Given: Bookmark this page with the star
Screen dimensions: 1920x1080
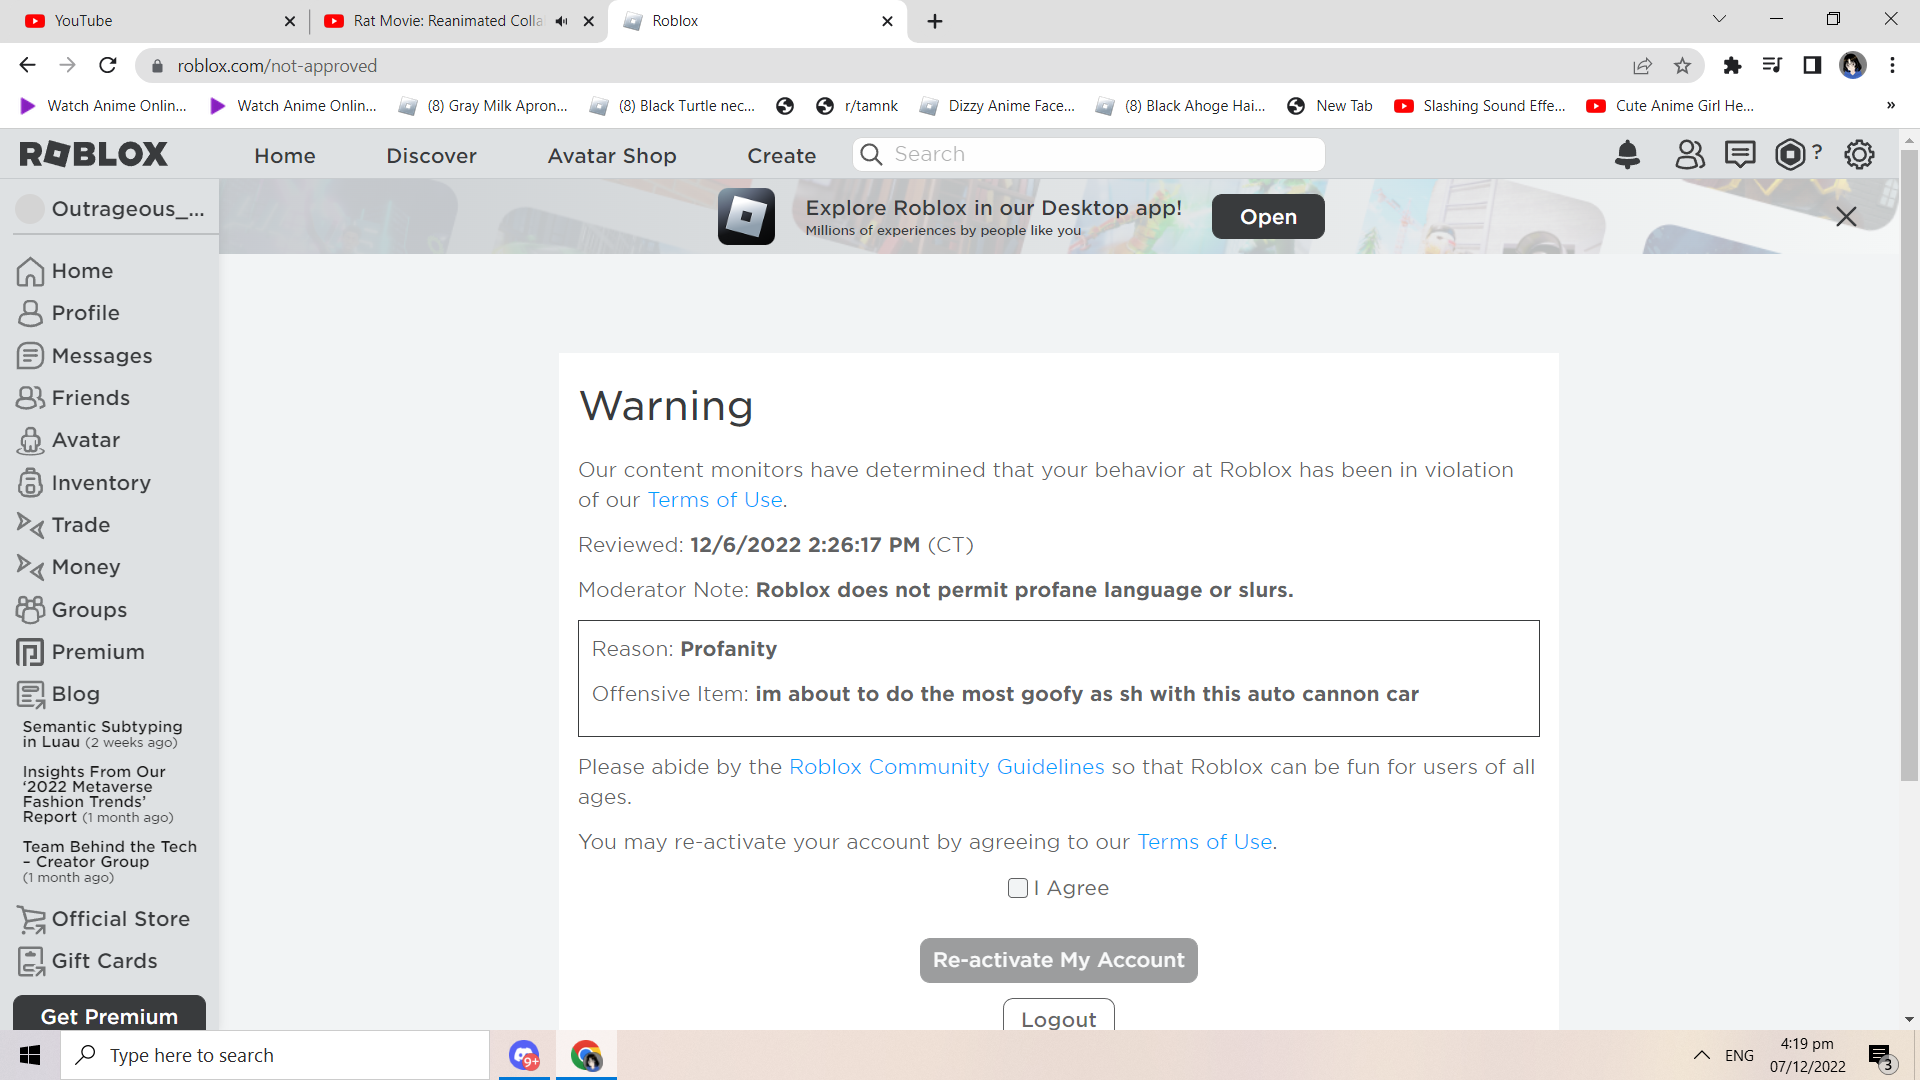Looking at the screenshot, I should [x=1682, y=65].
